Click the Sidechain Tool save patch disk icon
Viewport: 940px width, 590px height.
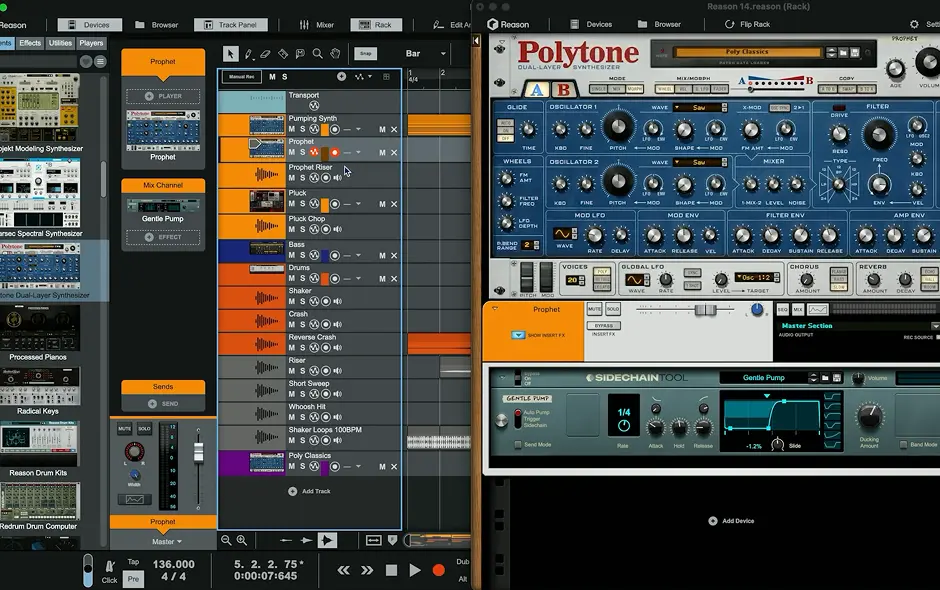pyautogui.click(x=837, y=378)
